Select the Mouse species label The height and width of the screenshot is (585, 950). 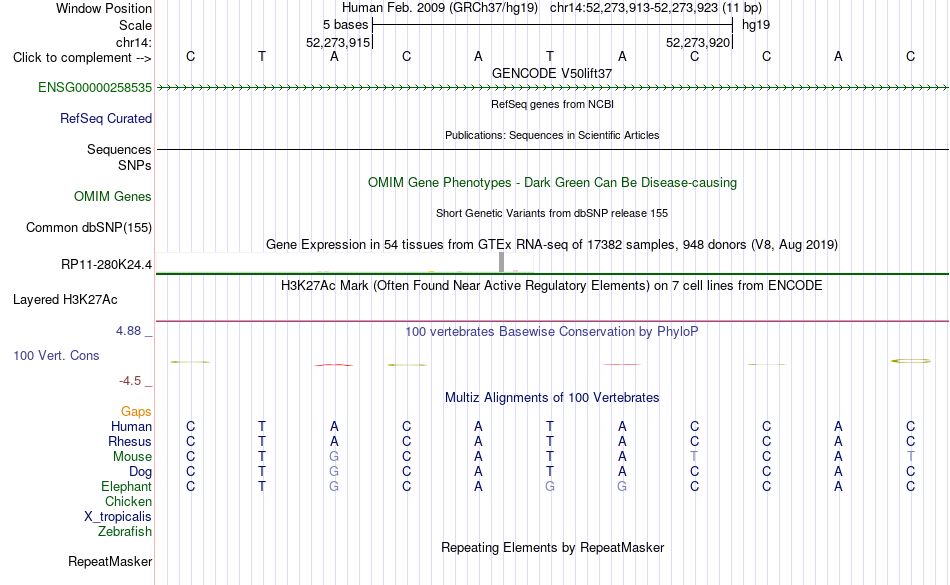[133, 457]
